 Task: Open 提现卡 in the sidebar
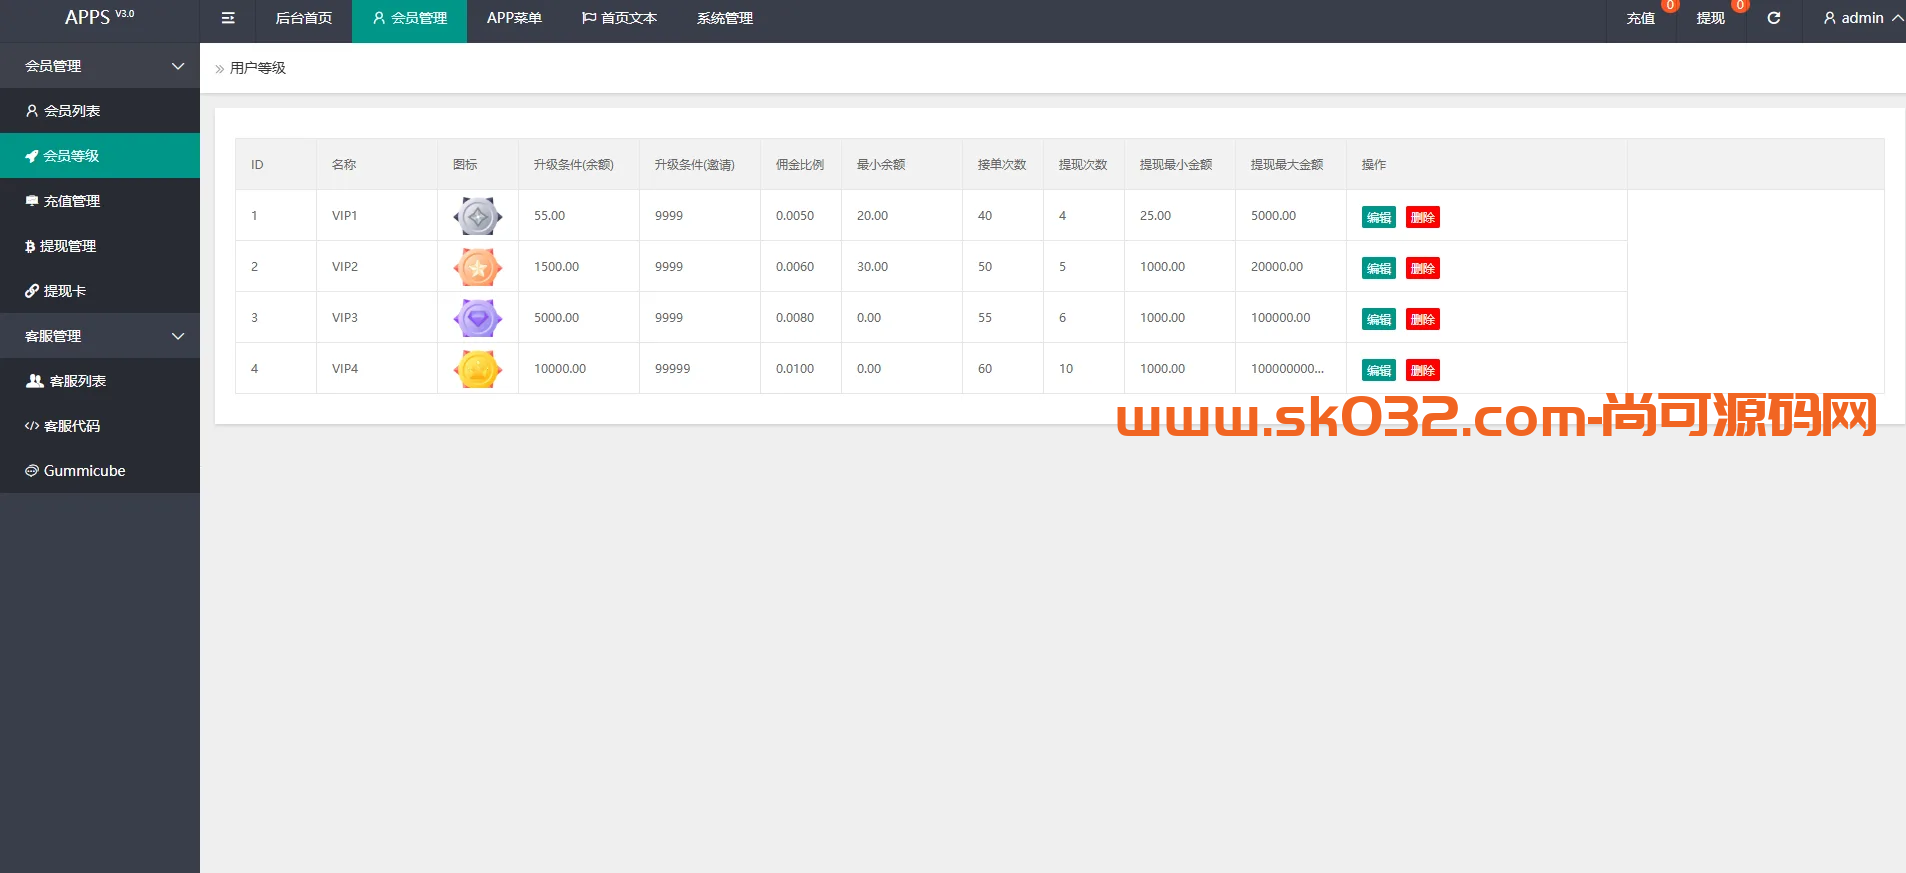(x=65, y=291)
